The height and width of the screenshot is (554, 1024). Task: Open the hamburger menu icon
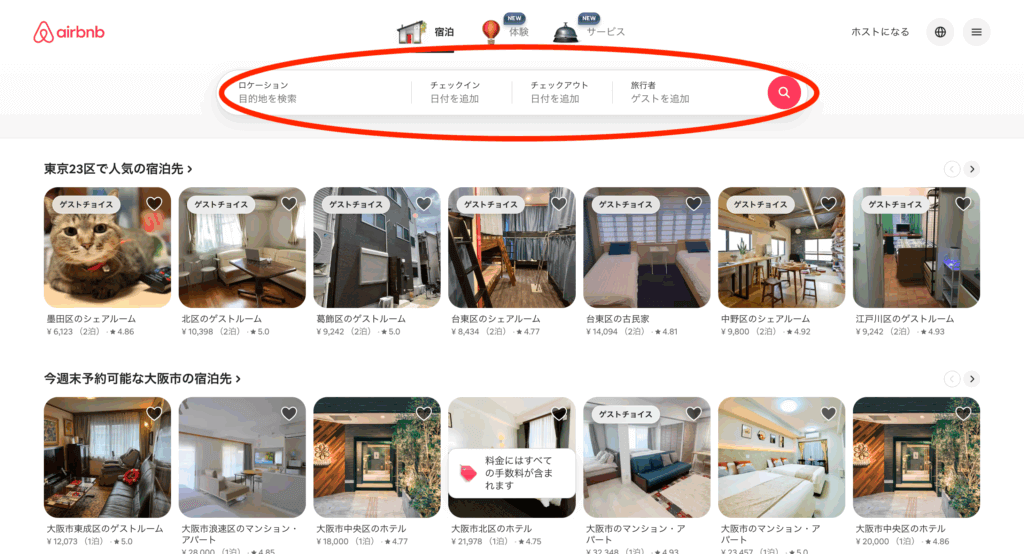click(x=976, y=32)
